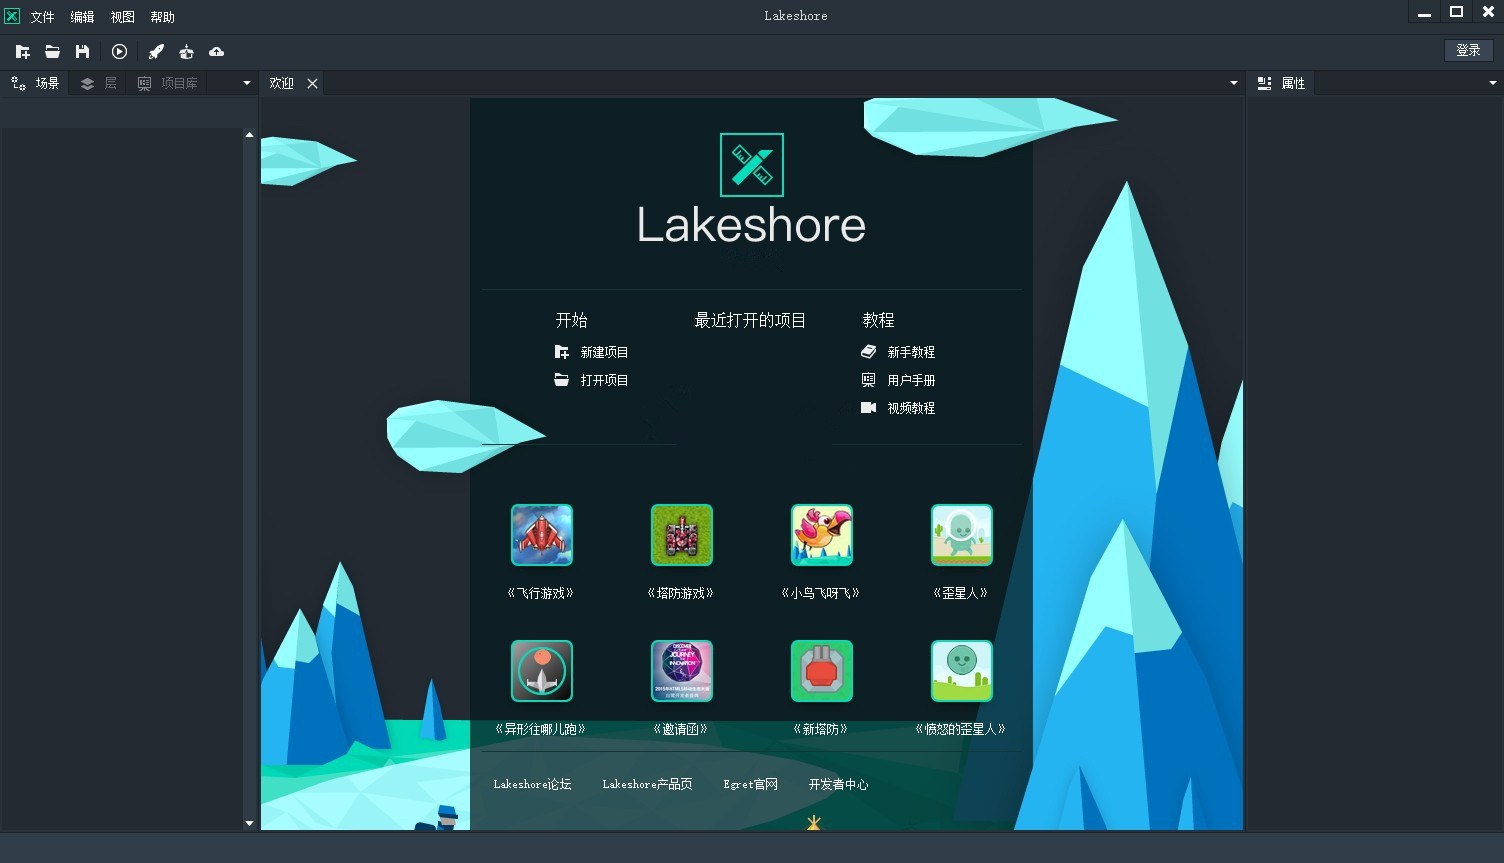Open the 文件 menu
This screenshot has width=1504, height=863.
click(41, 16)
